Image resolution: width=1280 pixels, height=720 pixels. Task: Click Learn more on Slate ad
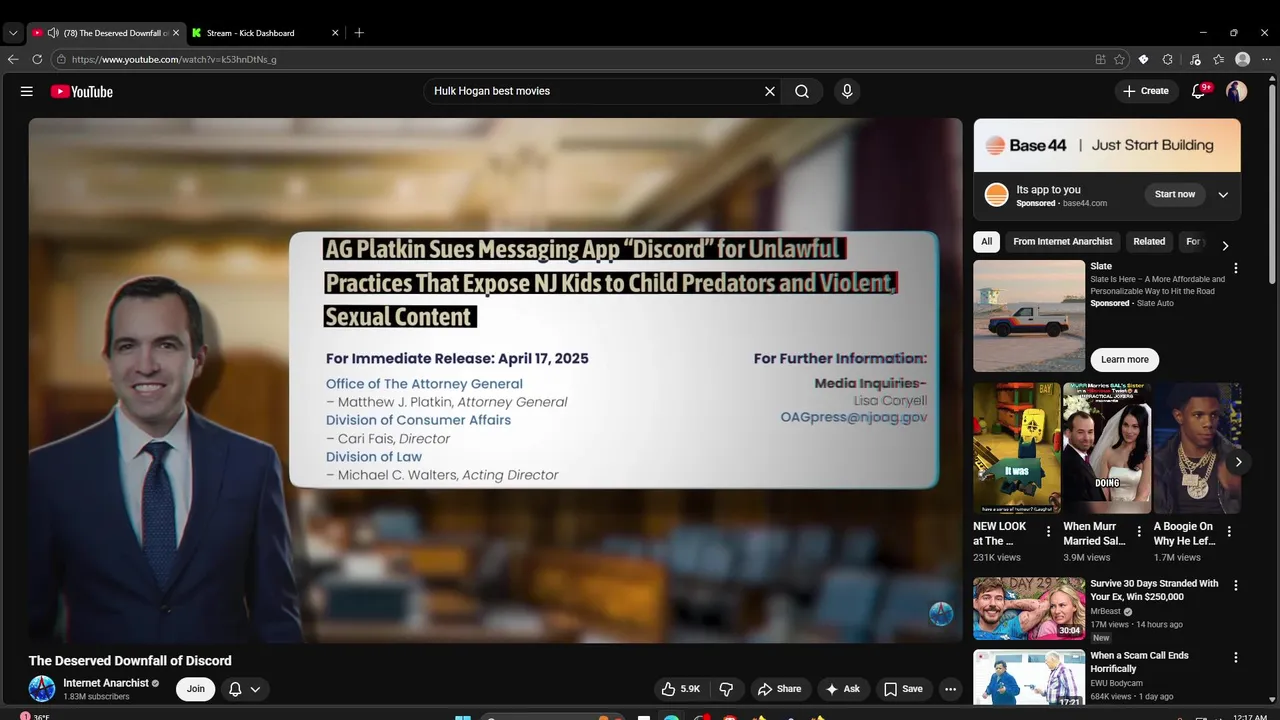[1125, 360]
